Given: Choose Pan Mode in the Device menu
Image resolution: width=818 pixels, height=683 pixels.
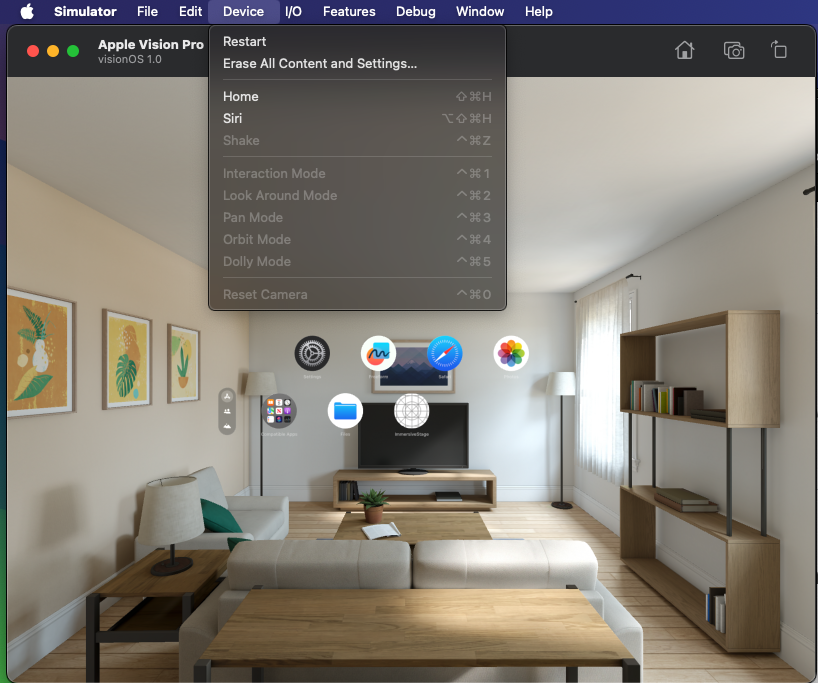Looking at the screenshot, I should coord(357,217).
